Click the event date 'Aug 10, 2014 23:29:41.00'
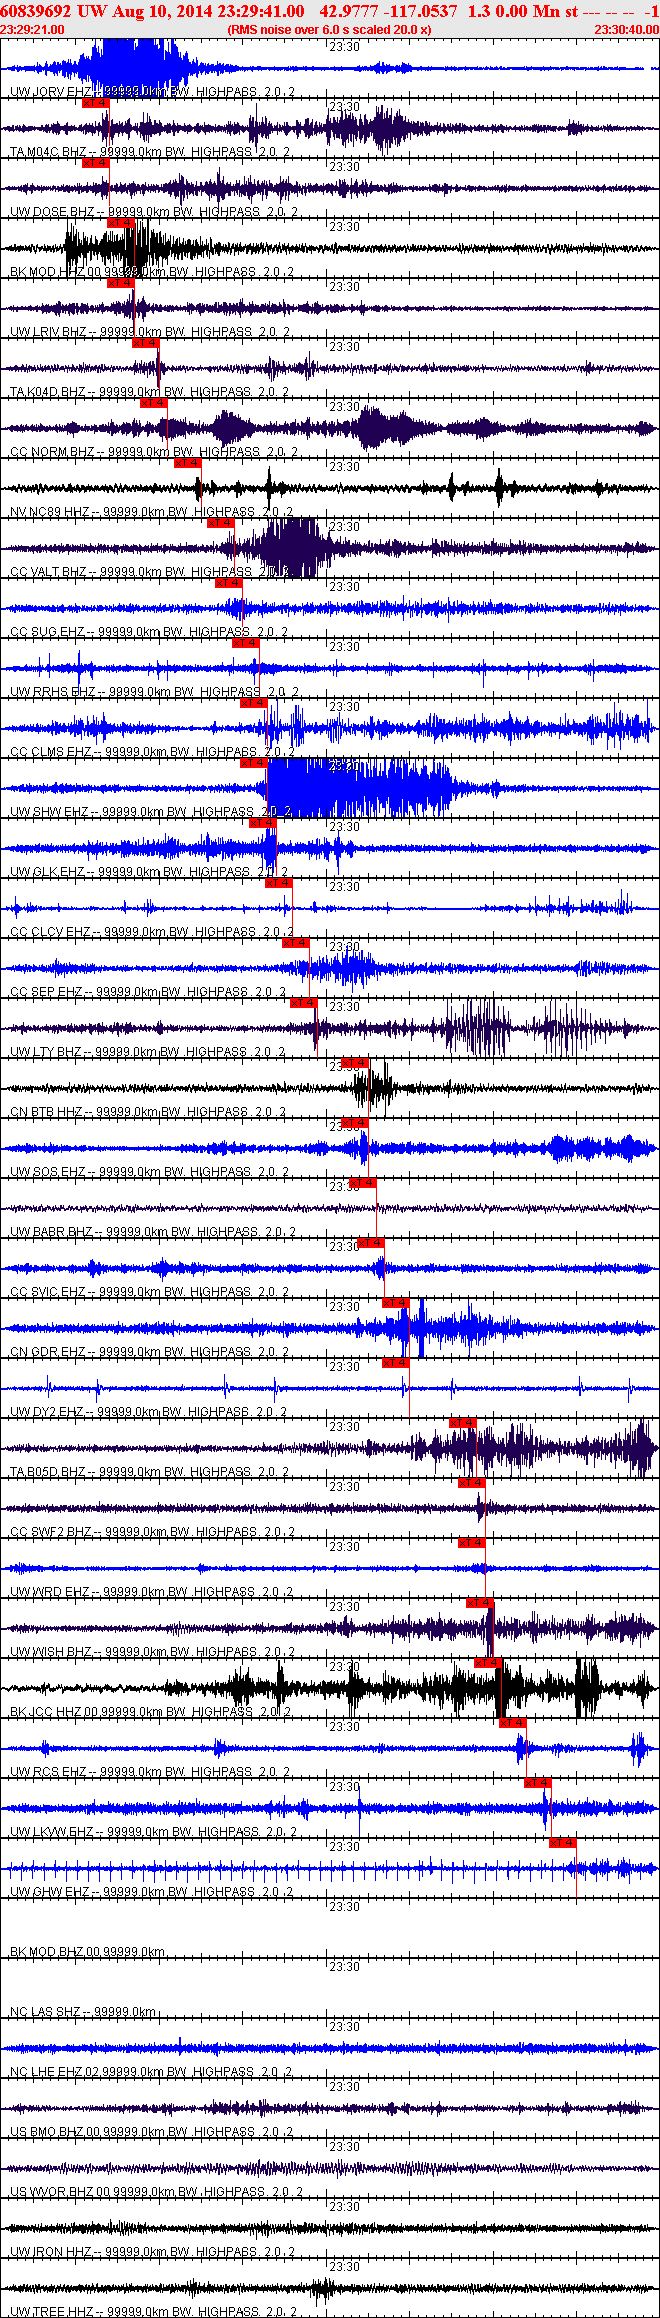 (207, 11)
